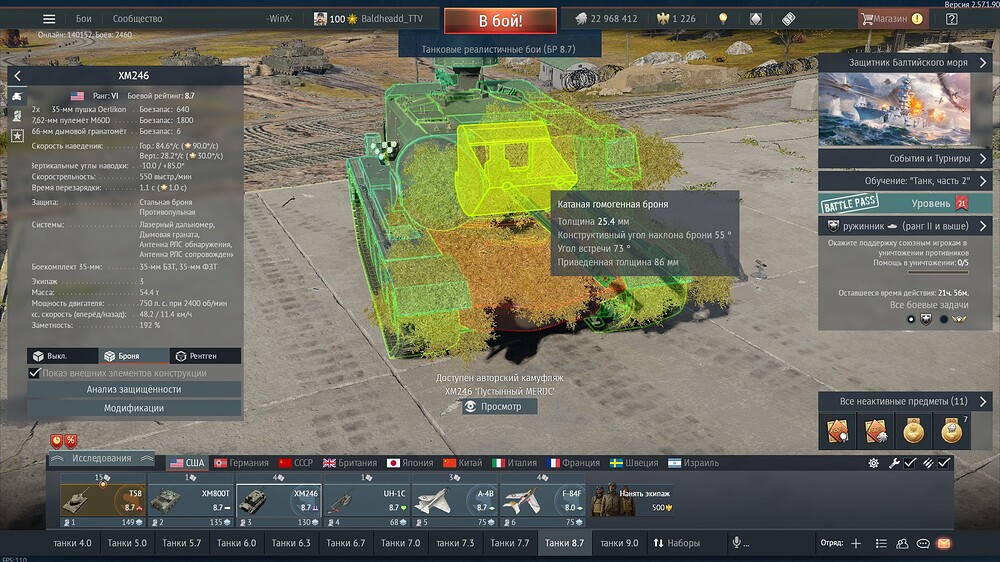This screenshot has height=562, width=1000.
Task: Click the lightbulb hints icon
Action: tap(723, 18)
